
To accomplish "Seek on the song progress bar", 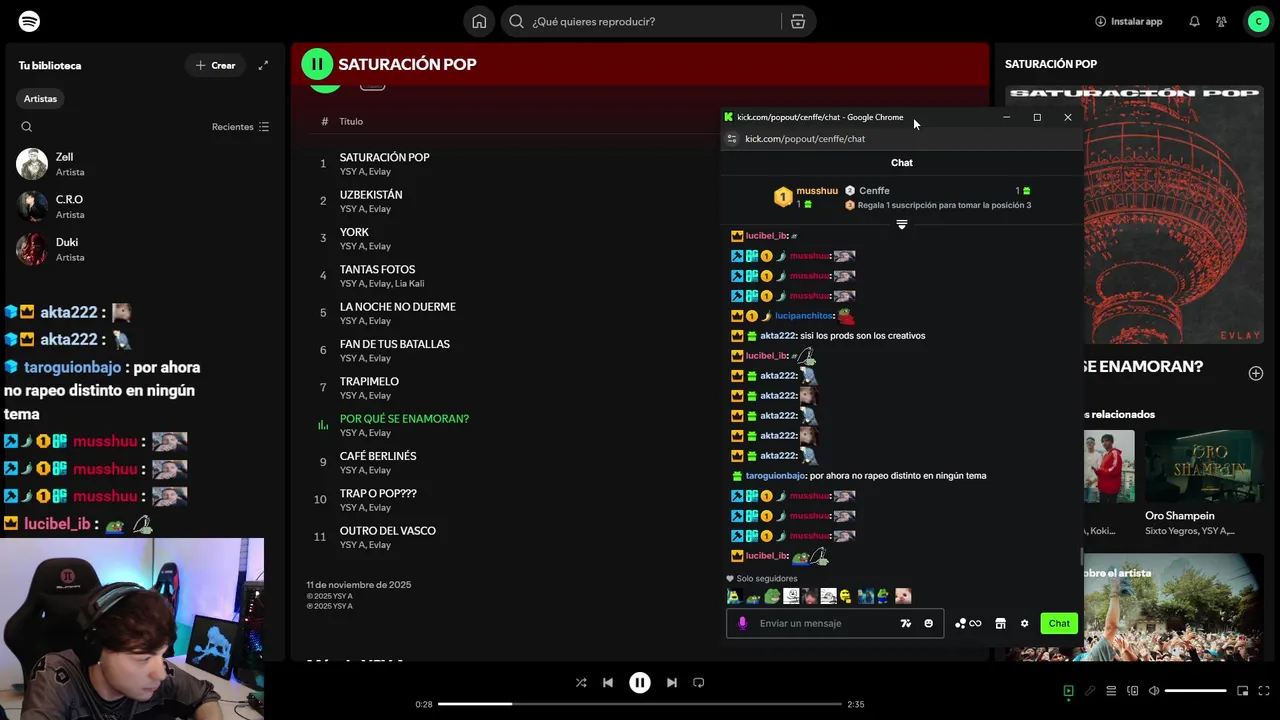I will pos(640,704).
